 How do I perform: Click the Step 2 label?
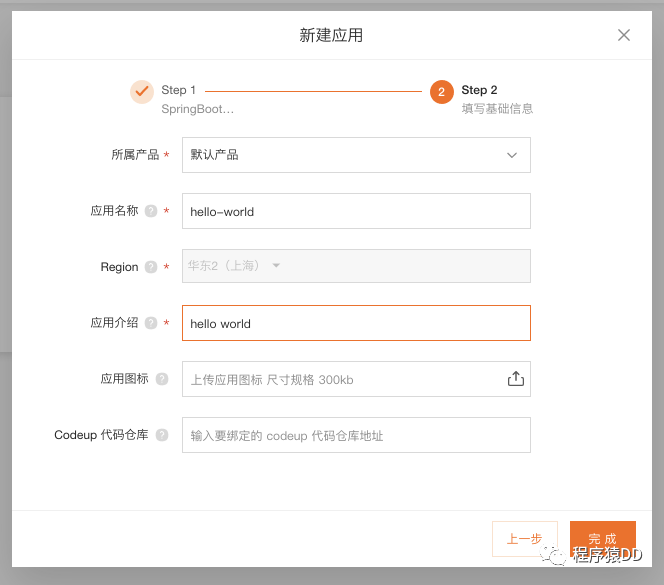pyautogui.click(x=479, y=90)
